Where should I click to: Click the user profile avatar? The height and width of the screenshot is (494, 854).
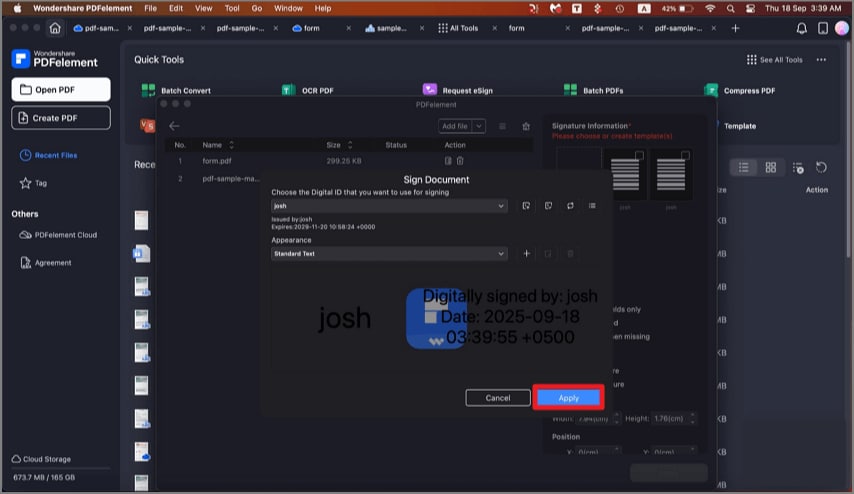(841, 28)
